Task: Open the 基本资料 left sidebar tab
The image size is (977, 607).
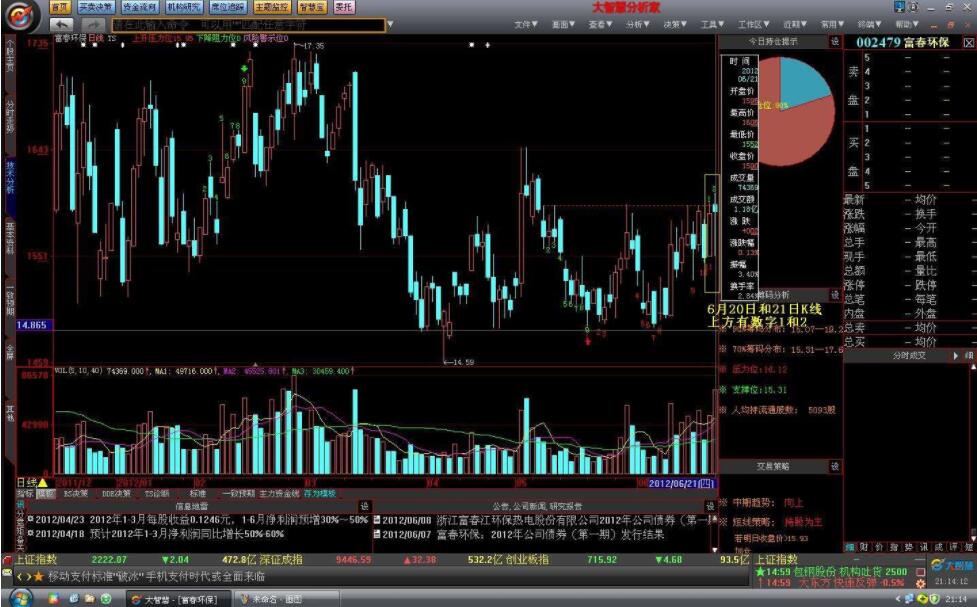Action: point(9,237)
